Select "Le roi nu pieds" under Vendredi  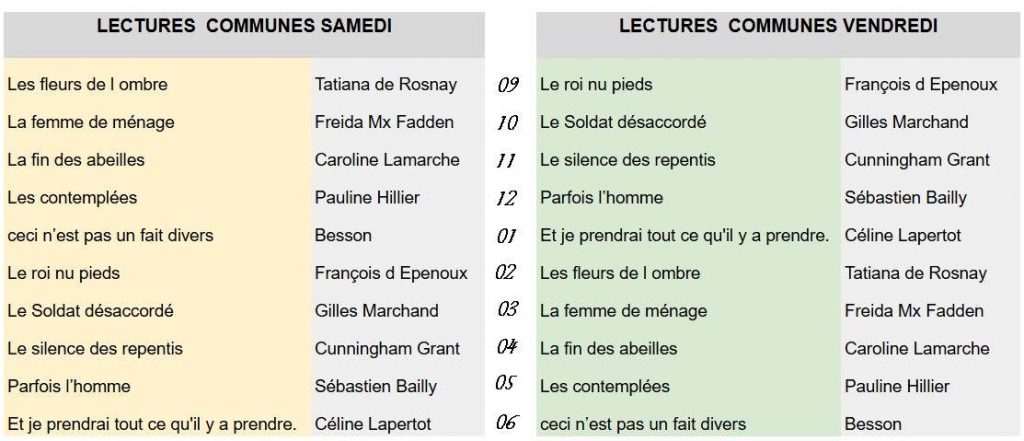[x=596, y=85]
